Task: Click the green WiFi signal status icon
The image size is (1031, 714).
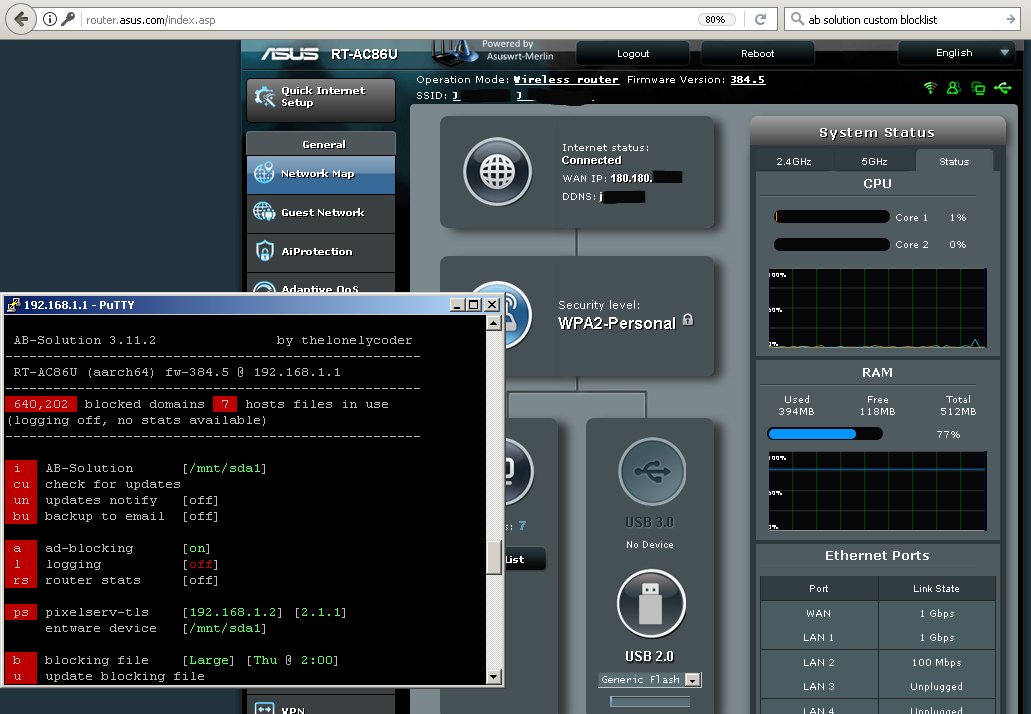Action: pos(930,87)
